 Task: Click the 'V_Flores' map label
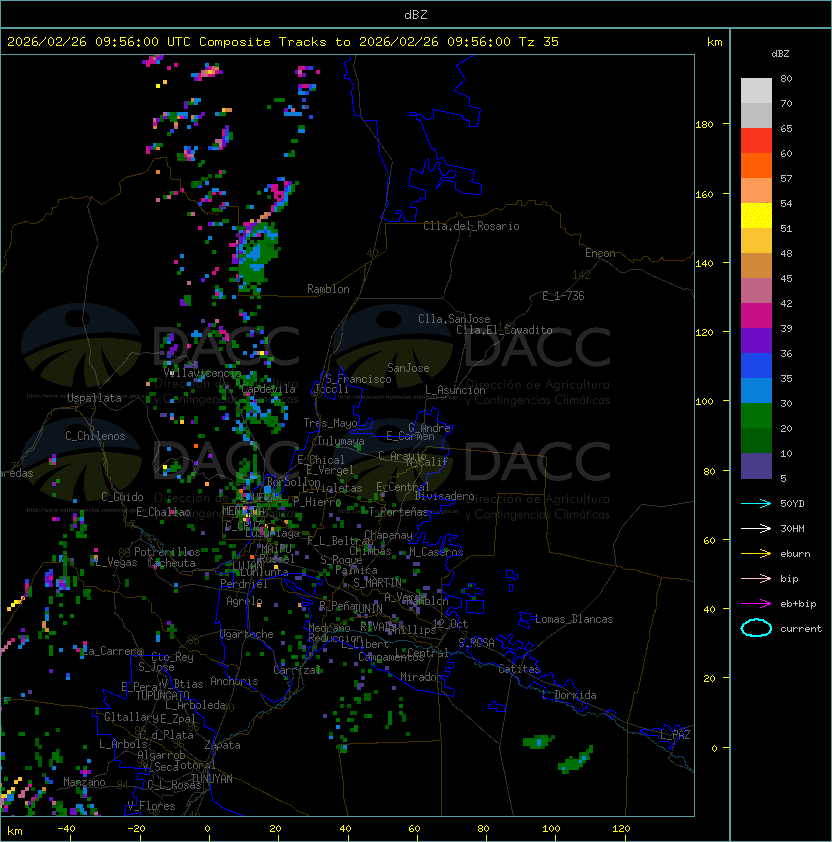151,806
